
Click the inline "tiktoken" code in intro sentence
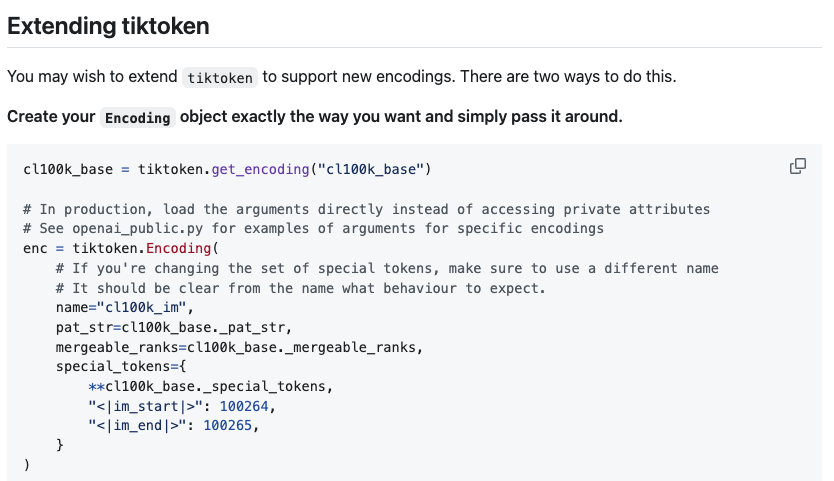[x=220, y=77]
